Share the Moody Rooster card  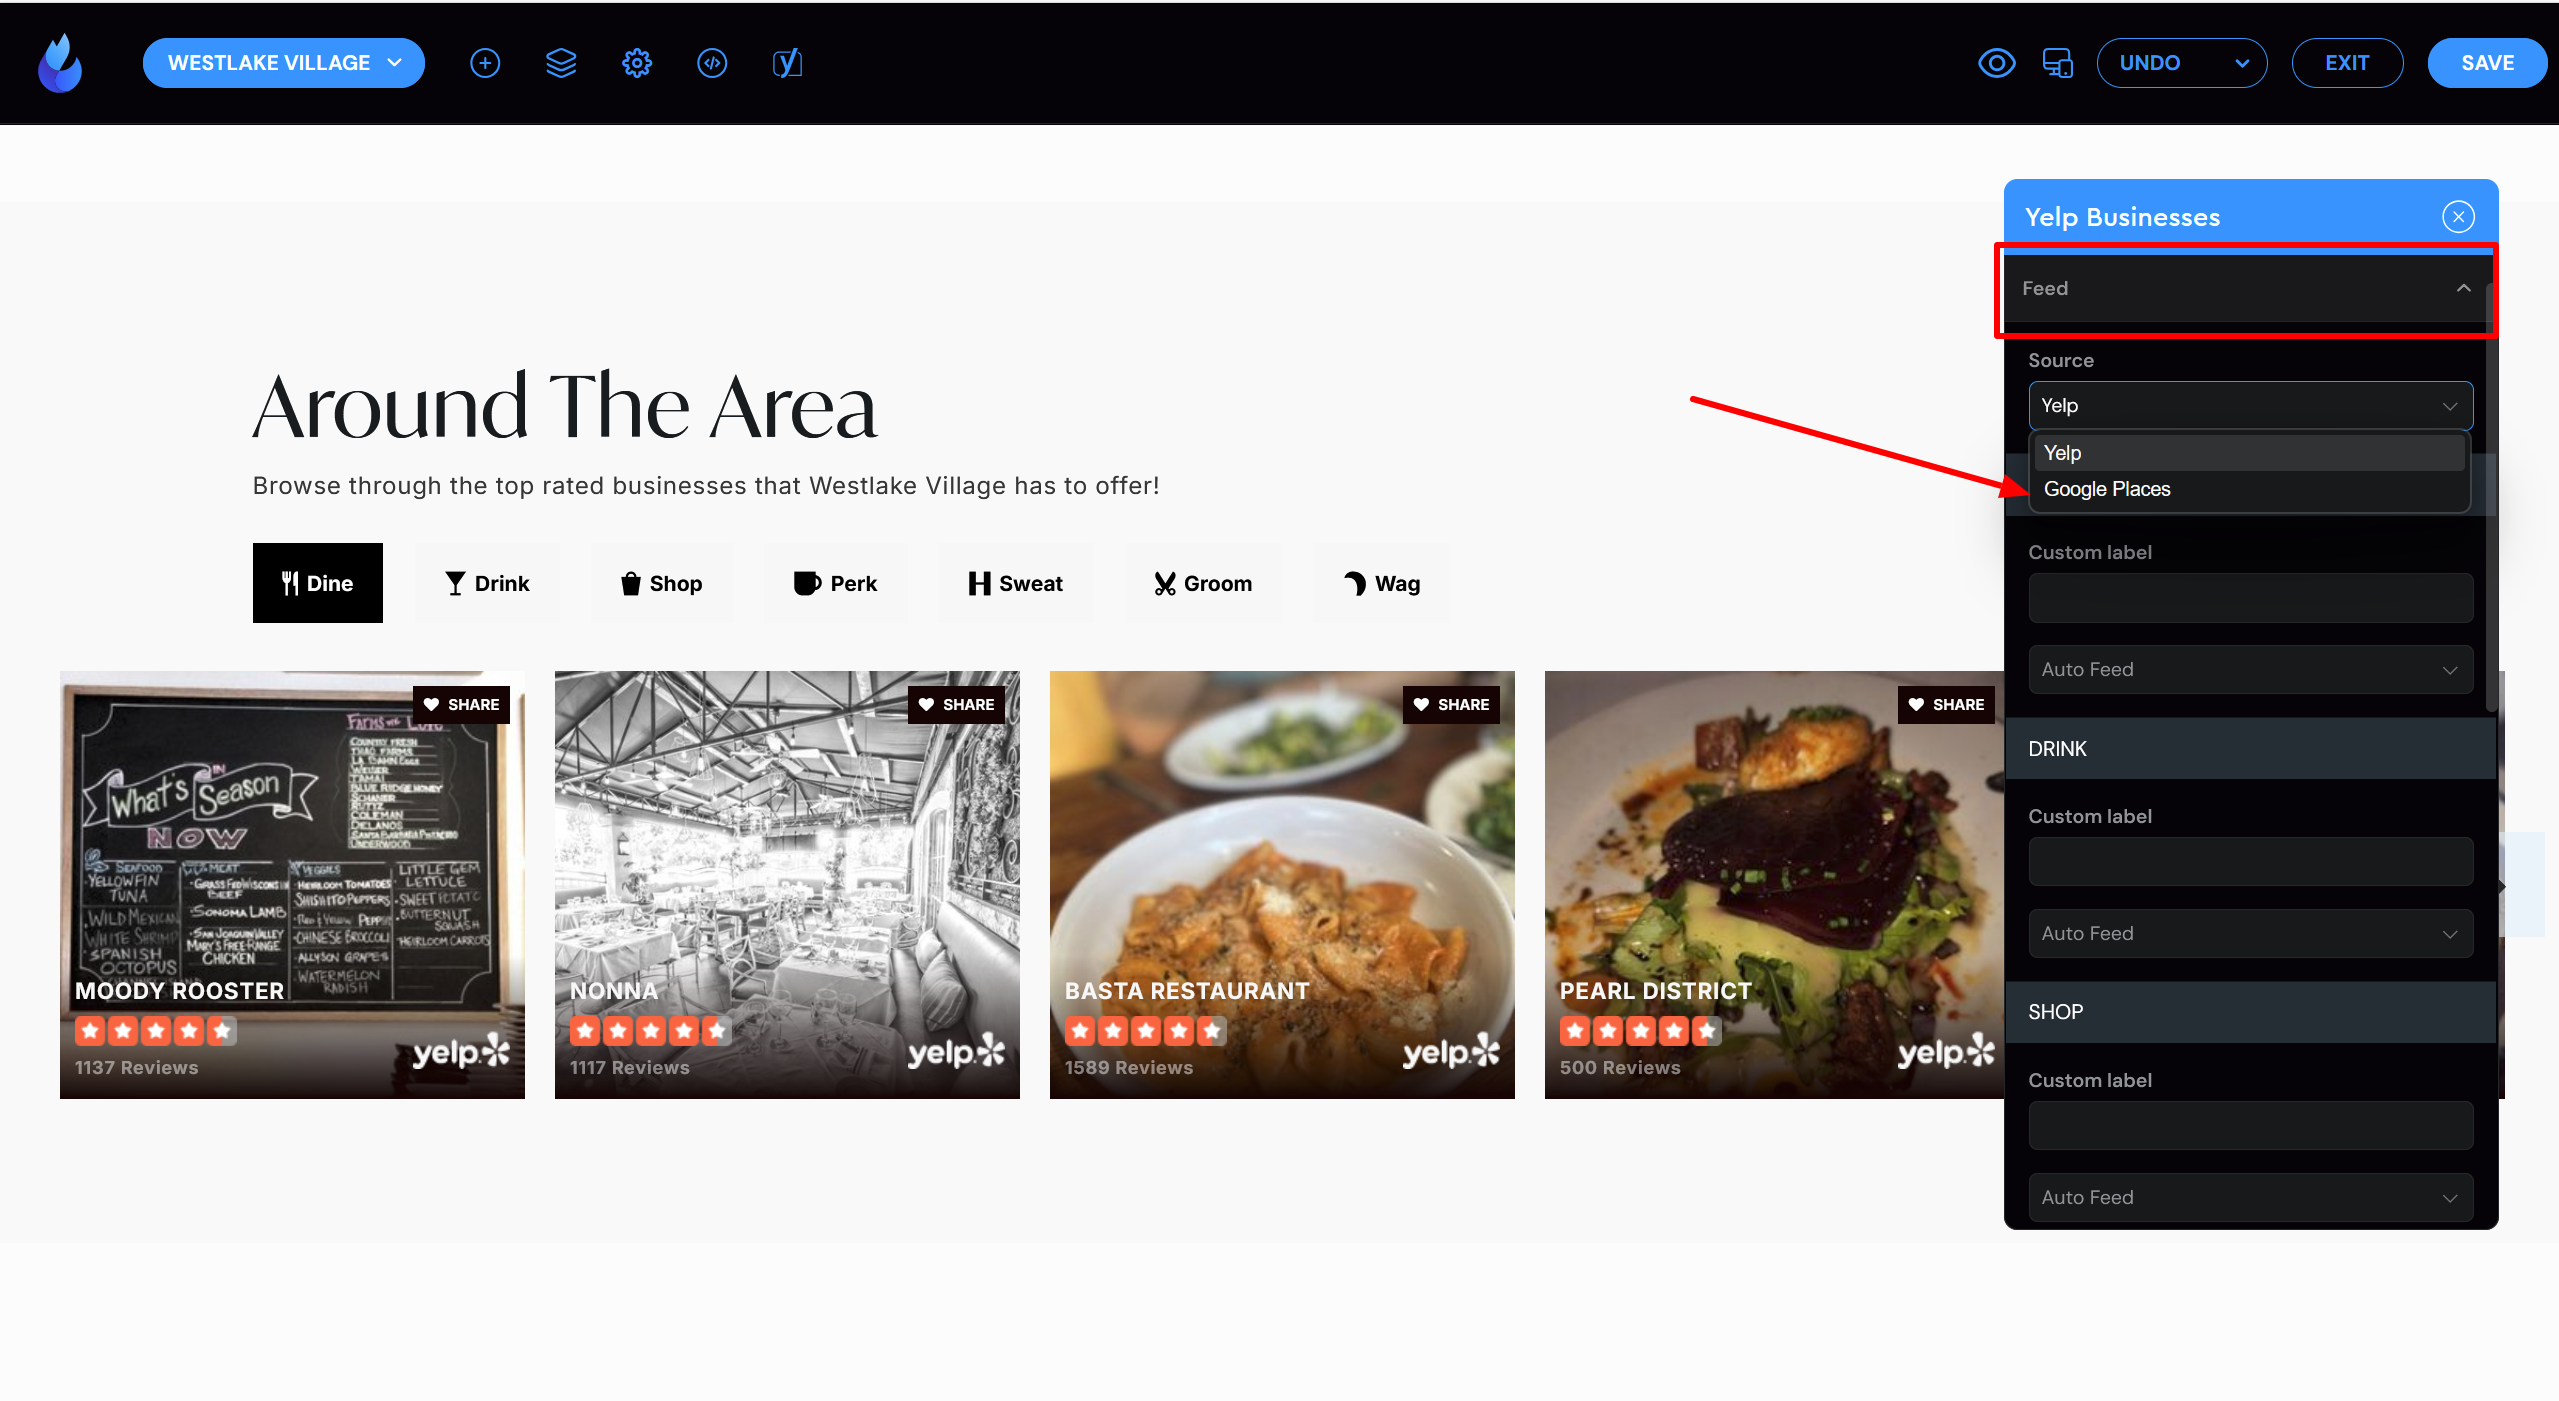[461, 704]
